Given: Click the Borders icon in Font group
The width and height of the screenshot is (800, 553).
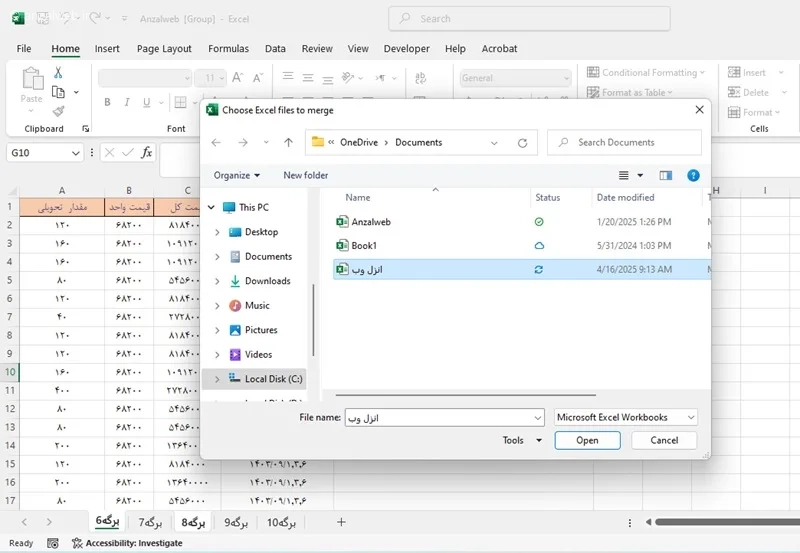Looking at the screenshot, I should point(180,102).
